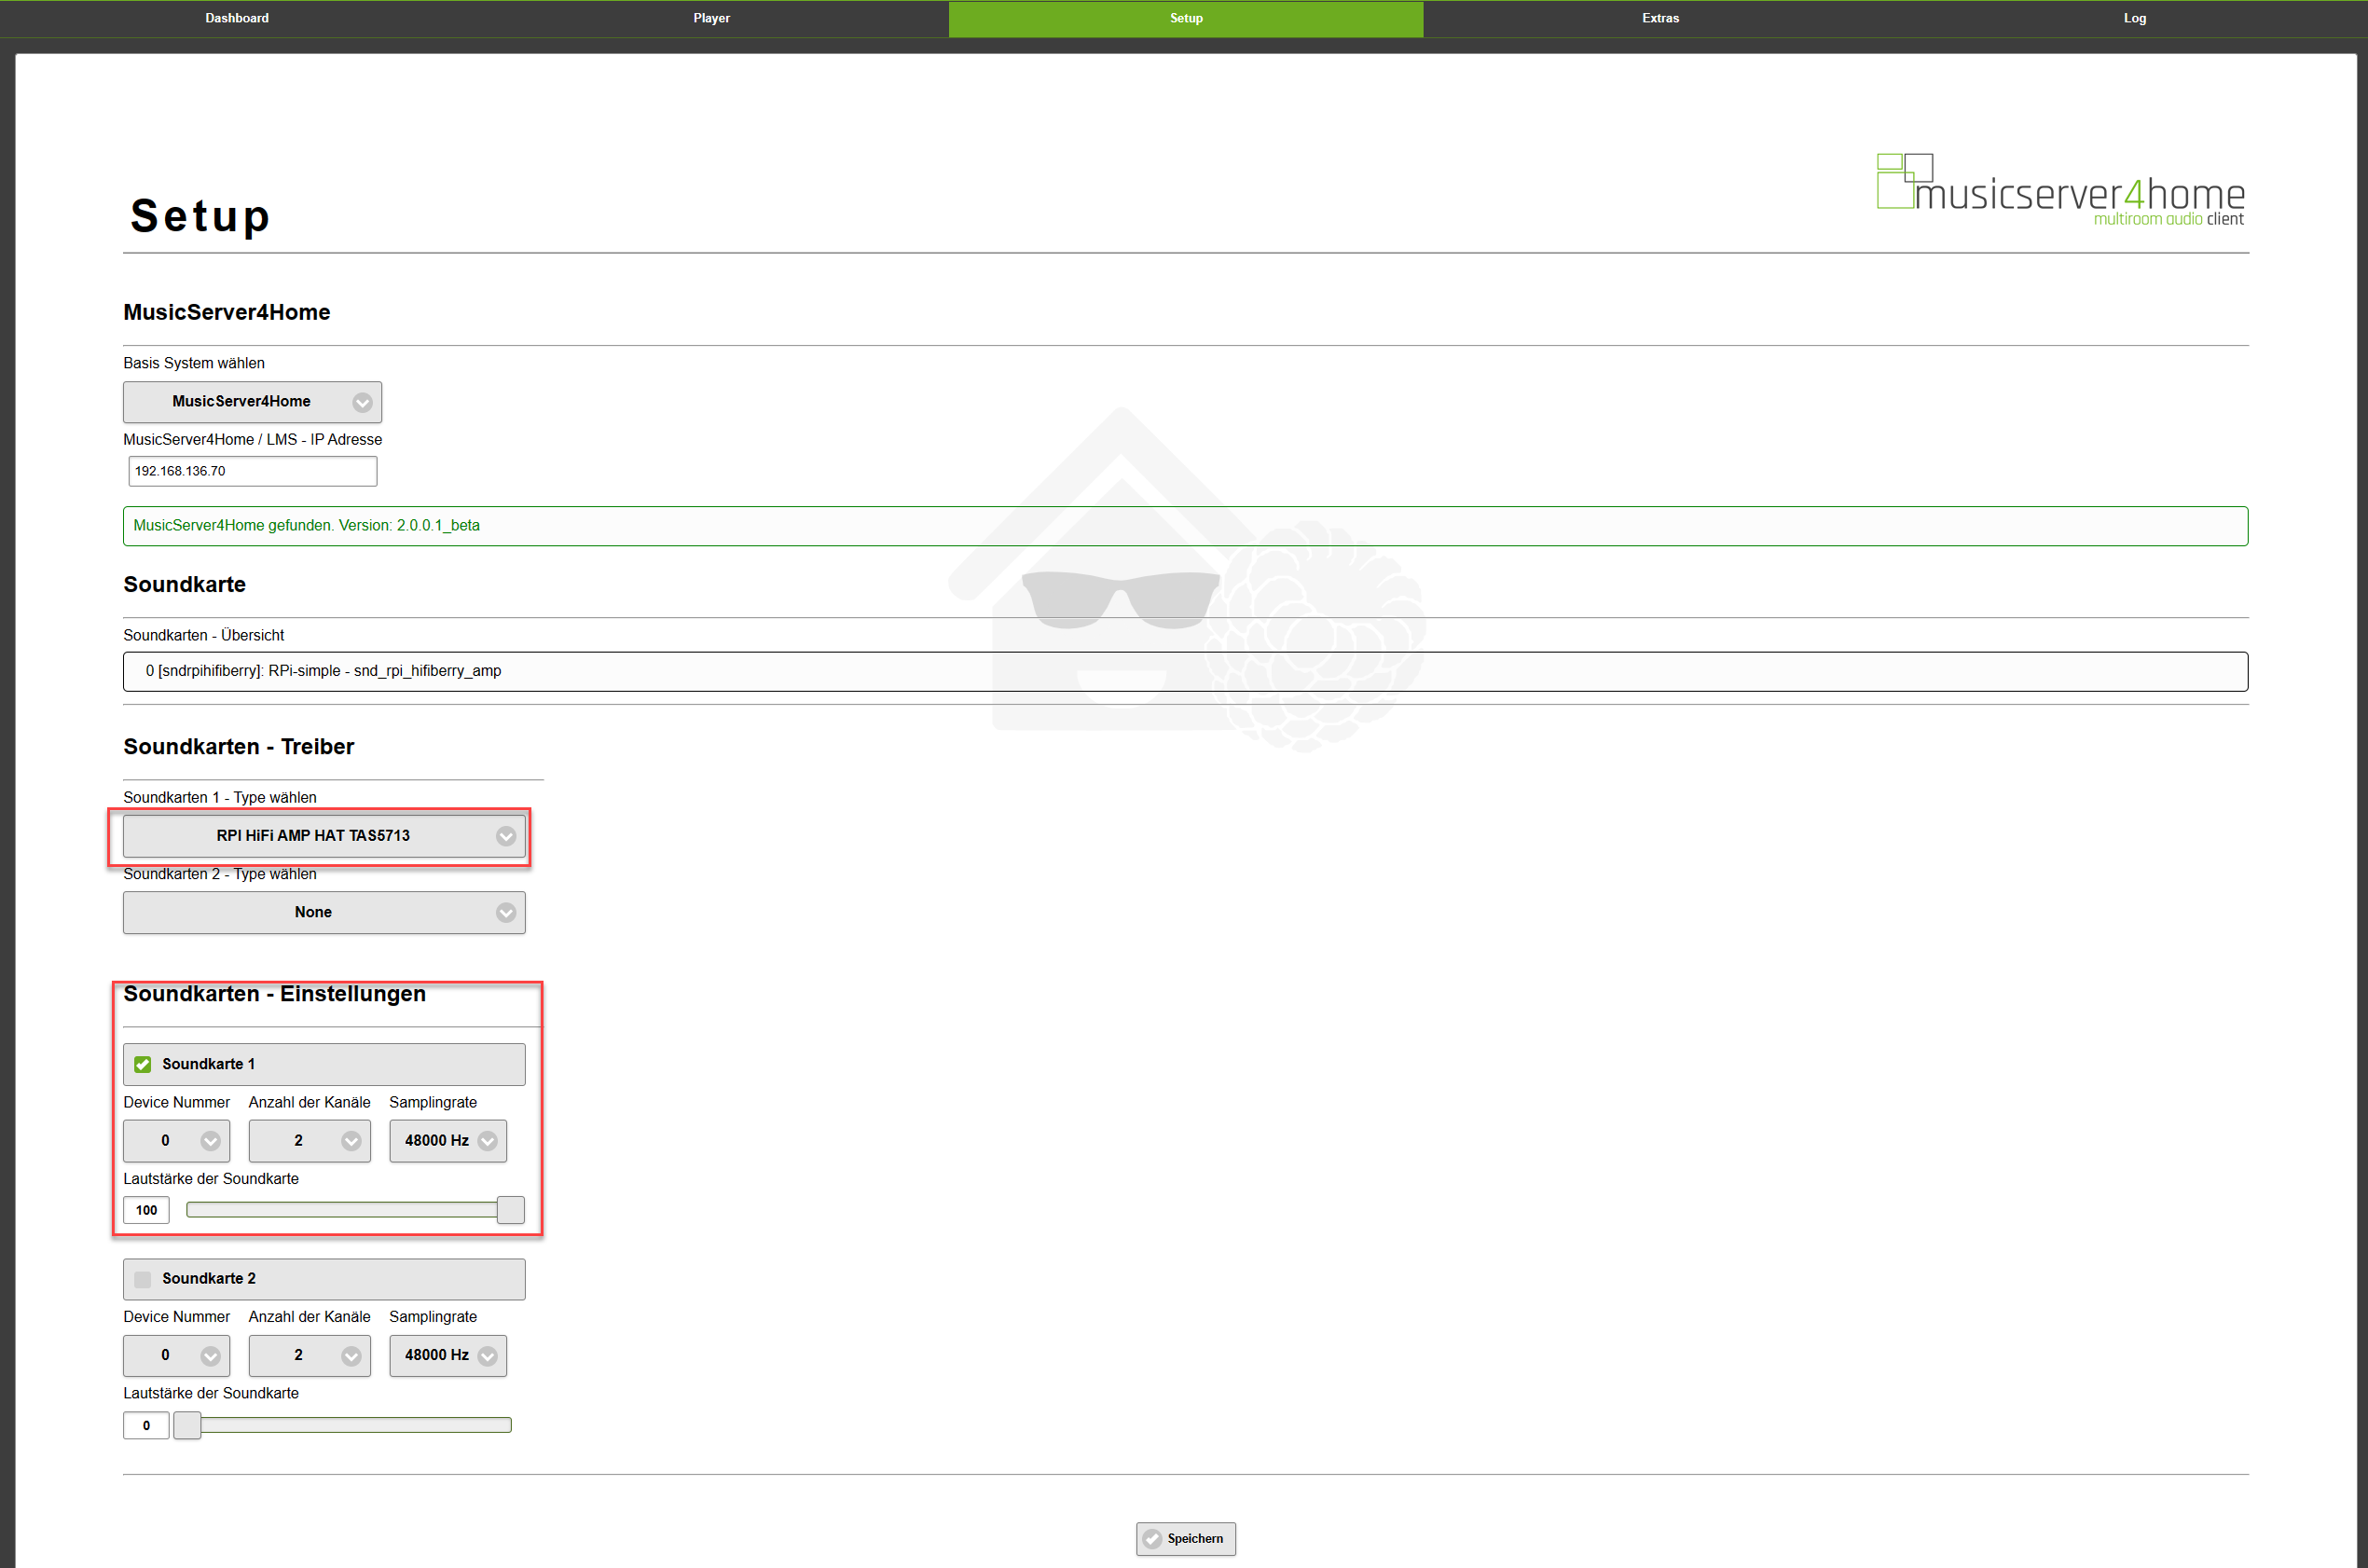Switch to the Player tab
The width and height of the screenshot is (2368, 1568).
coord(711,18)
